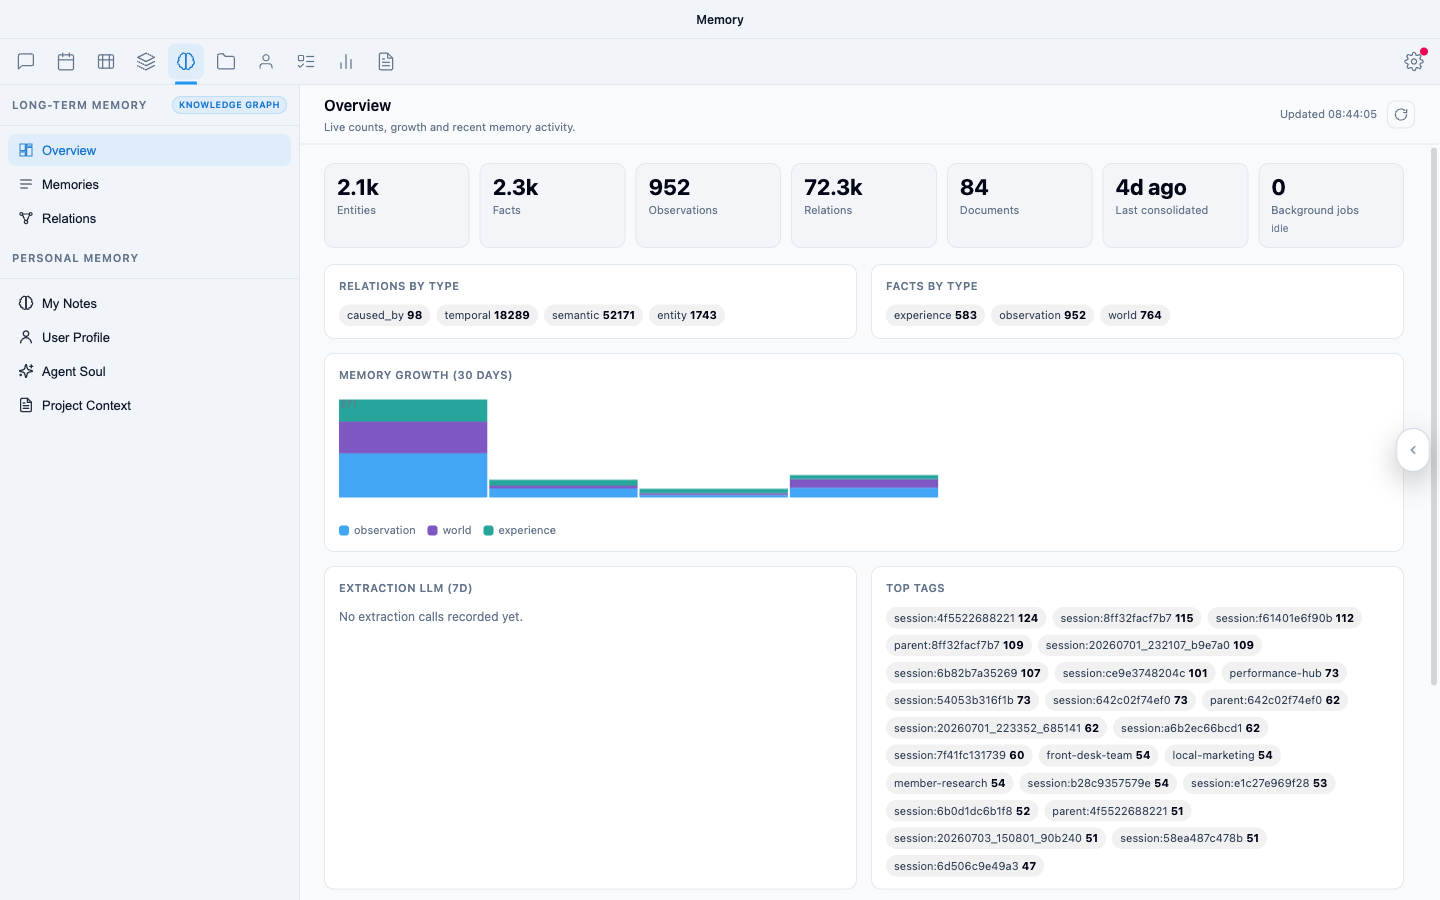
Task: Click the User Profile person icon
Action: pos(26,337)
